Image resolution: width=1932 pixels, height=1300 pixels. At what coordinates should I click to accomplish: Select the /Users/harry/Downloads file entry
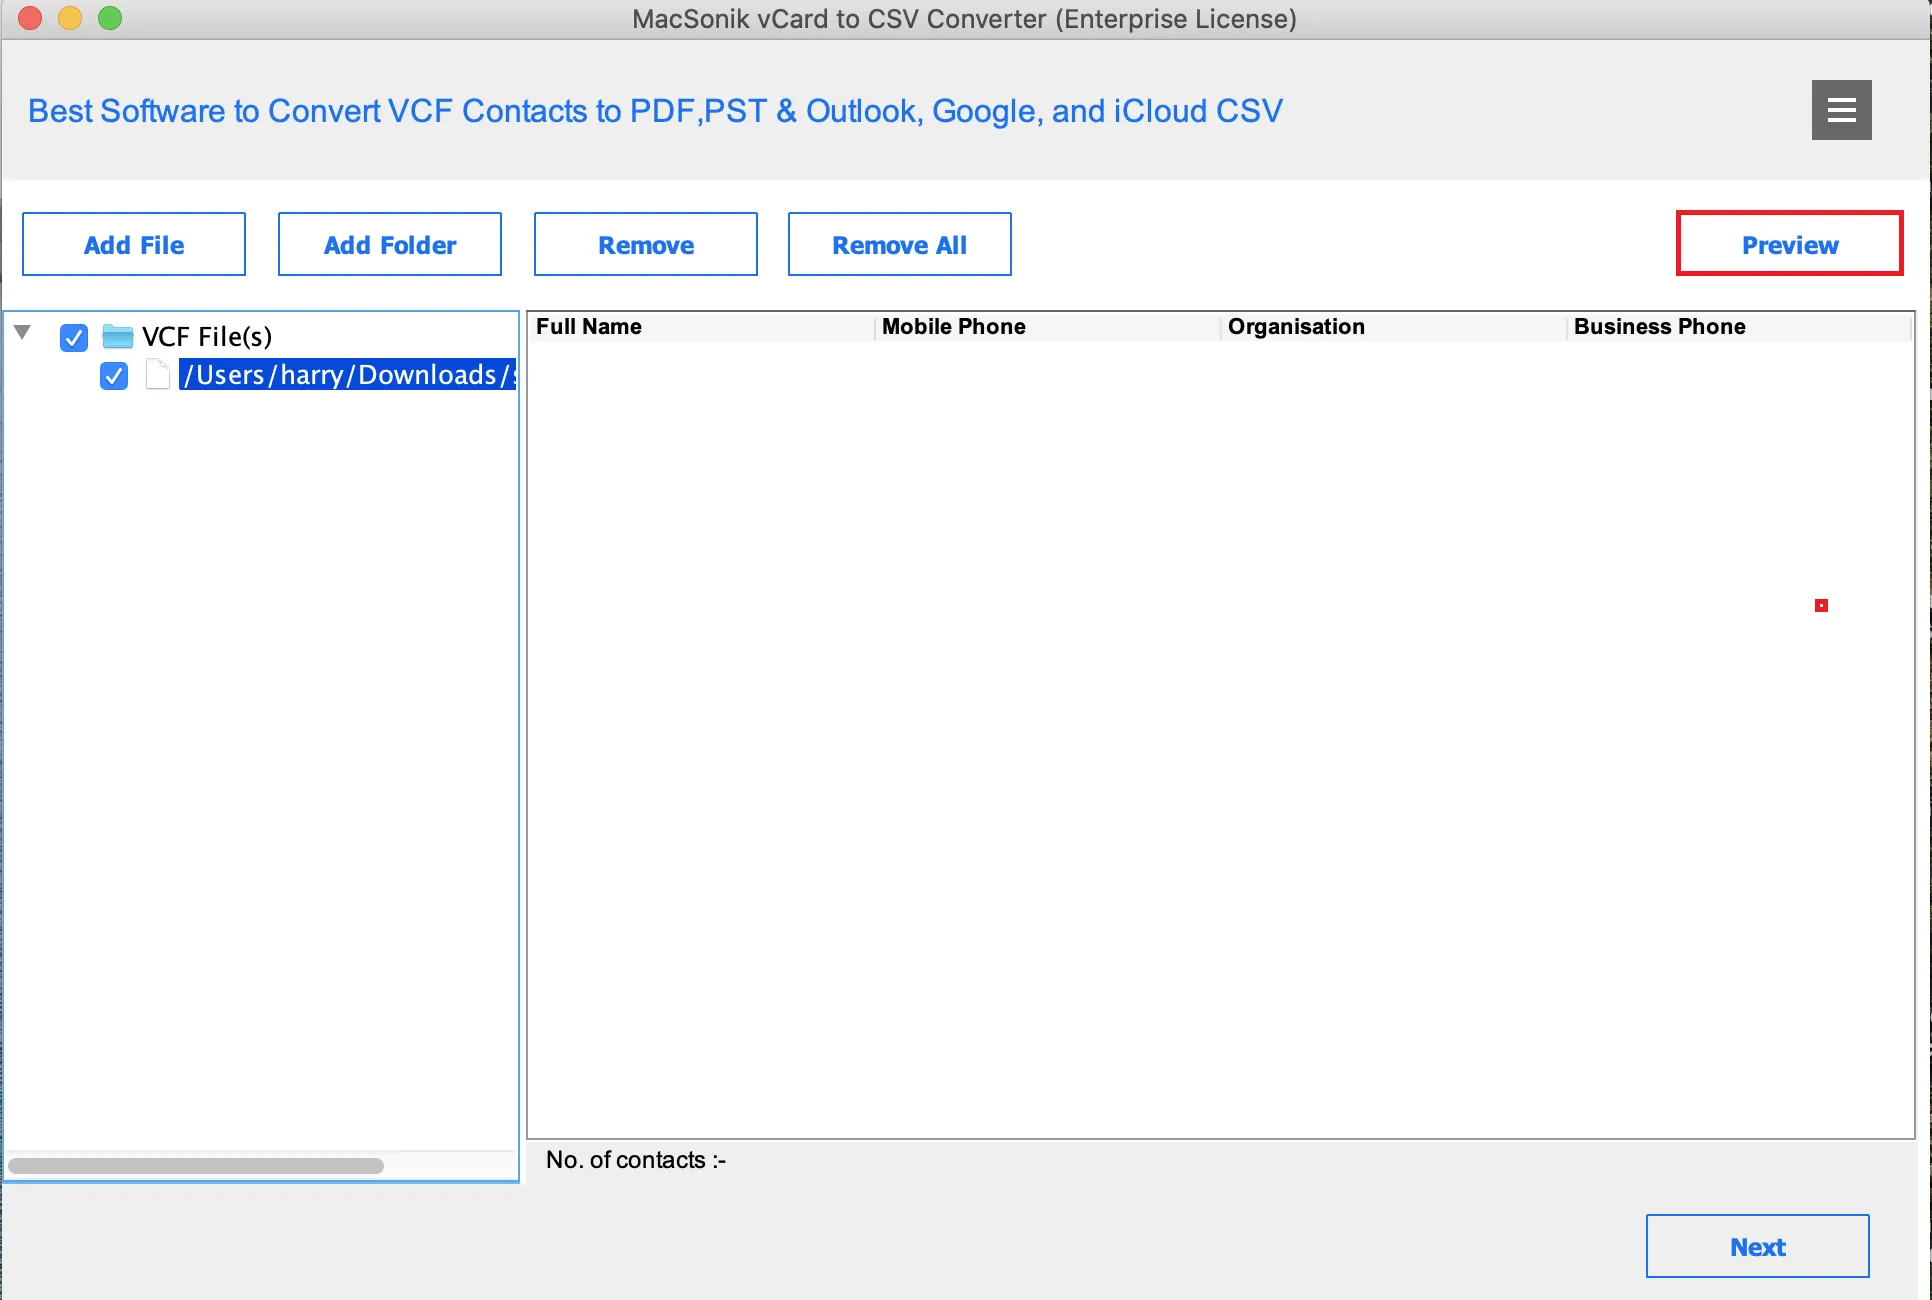(x=348, y=375)
